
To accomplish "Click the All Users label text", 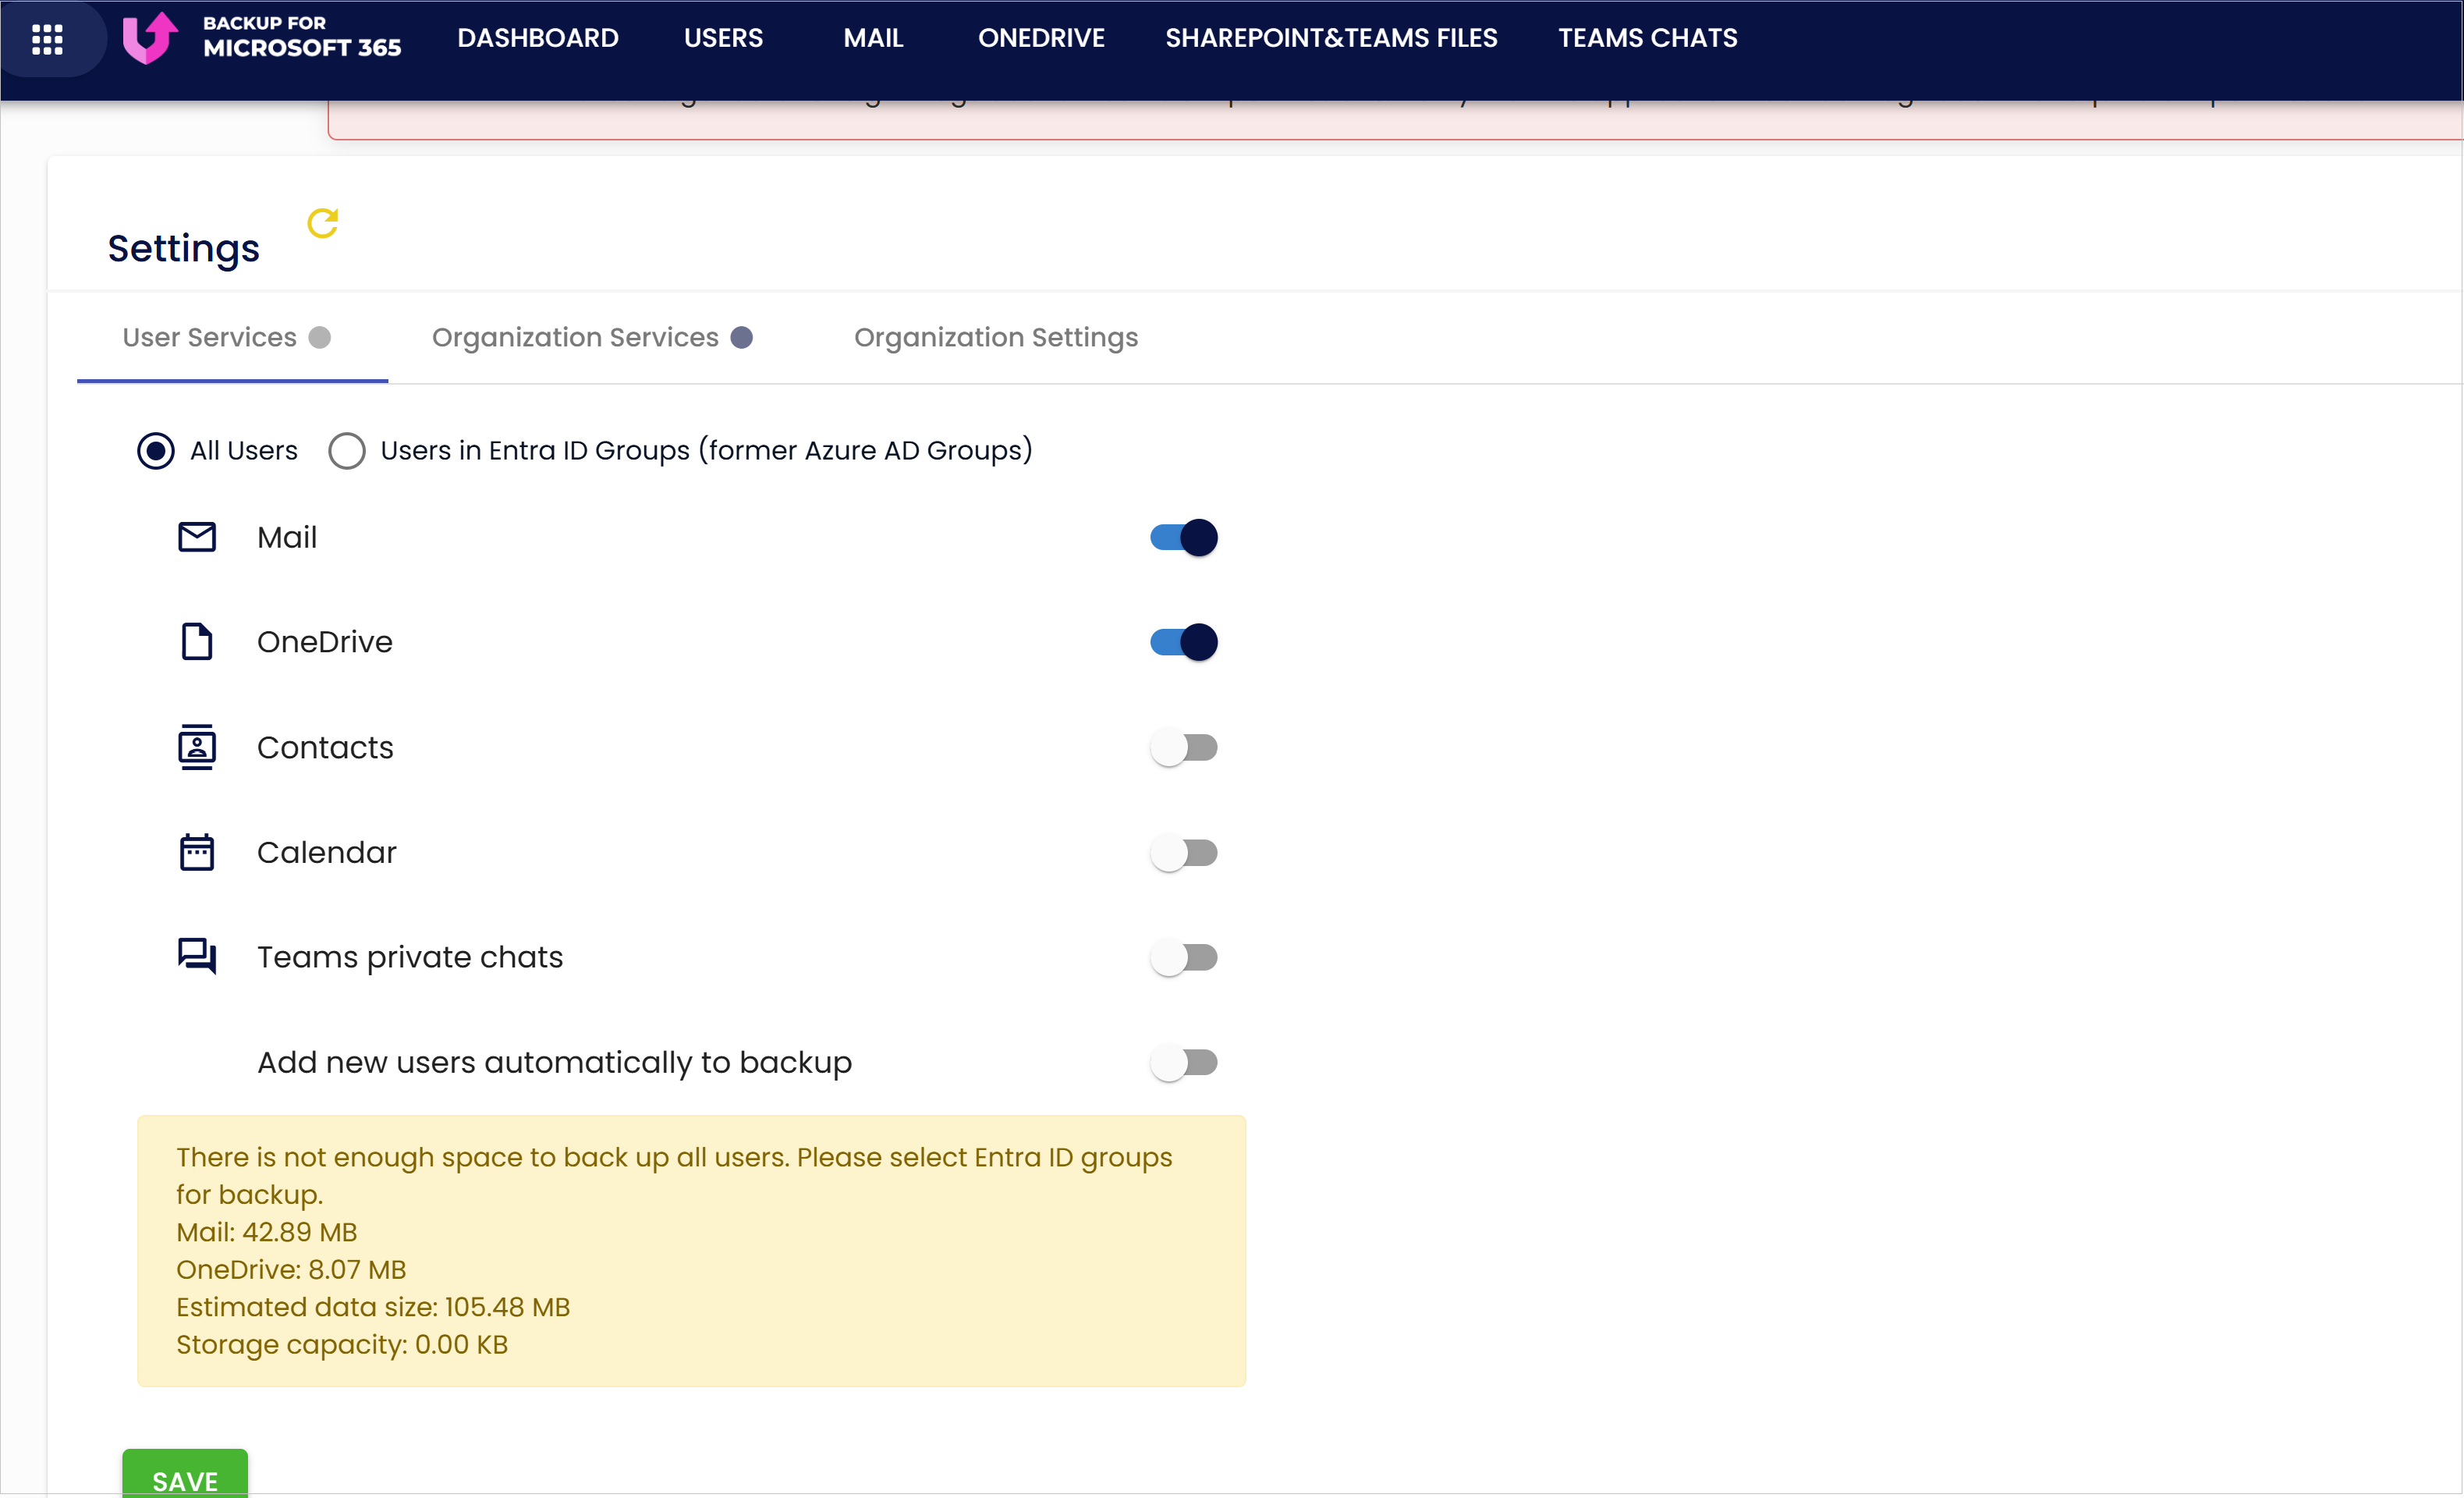I will (x=244, y=450).
